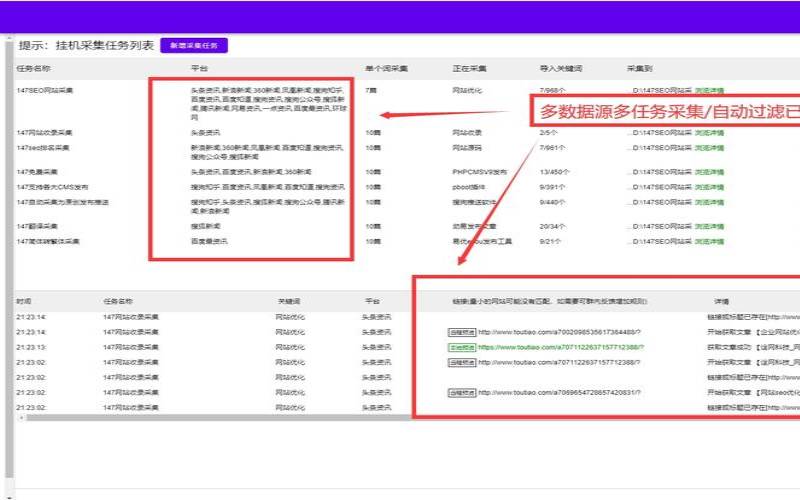Click the 正在采集 column header
Image resolution: width=800 pixels, height=500 pixels.
[x=469, y=68]
